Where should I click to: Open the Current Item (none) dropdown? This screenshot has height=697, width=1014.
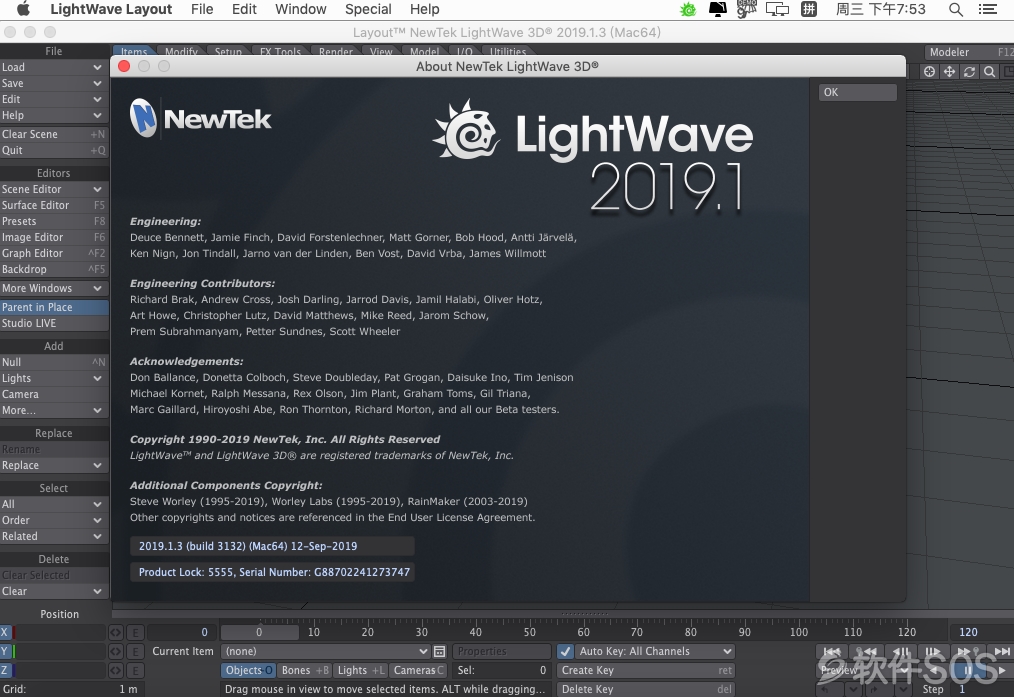325,651
